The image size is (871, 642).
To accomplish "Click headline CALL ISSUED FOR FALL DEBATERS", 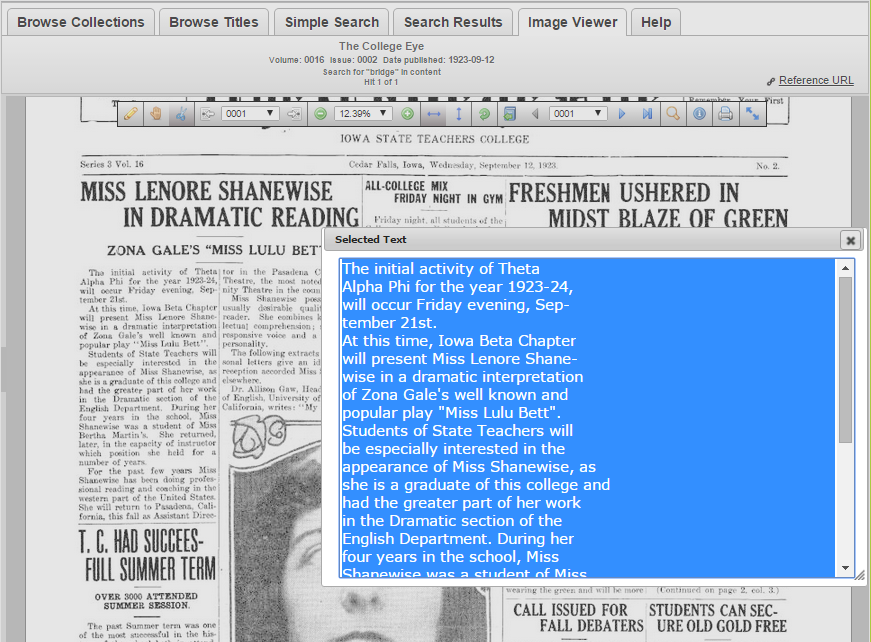I will click(x=578, y=618).
